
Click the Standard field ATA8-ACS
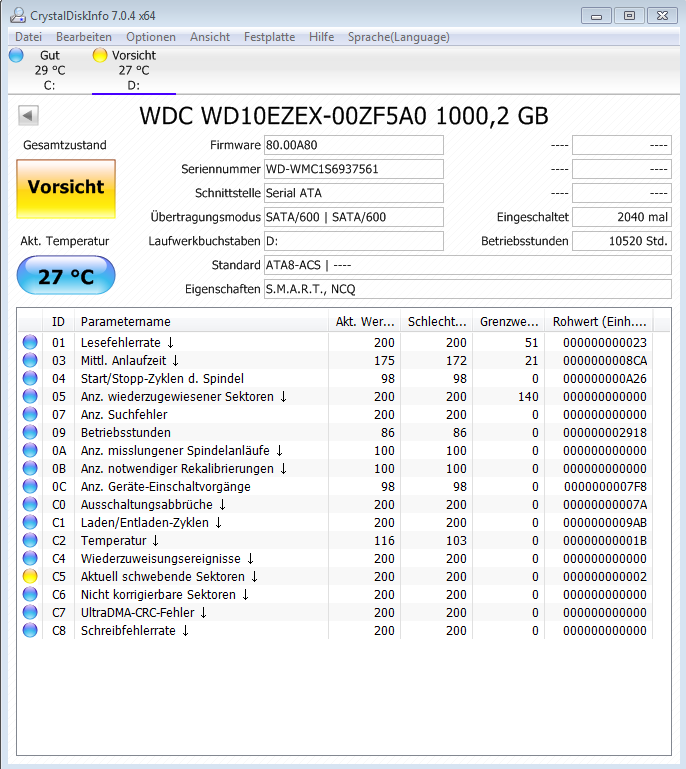click(467, 265)
